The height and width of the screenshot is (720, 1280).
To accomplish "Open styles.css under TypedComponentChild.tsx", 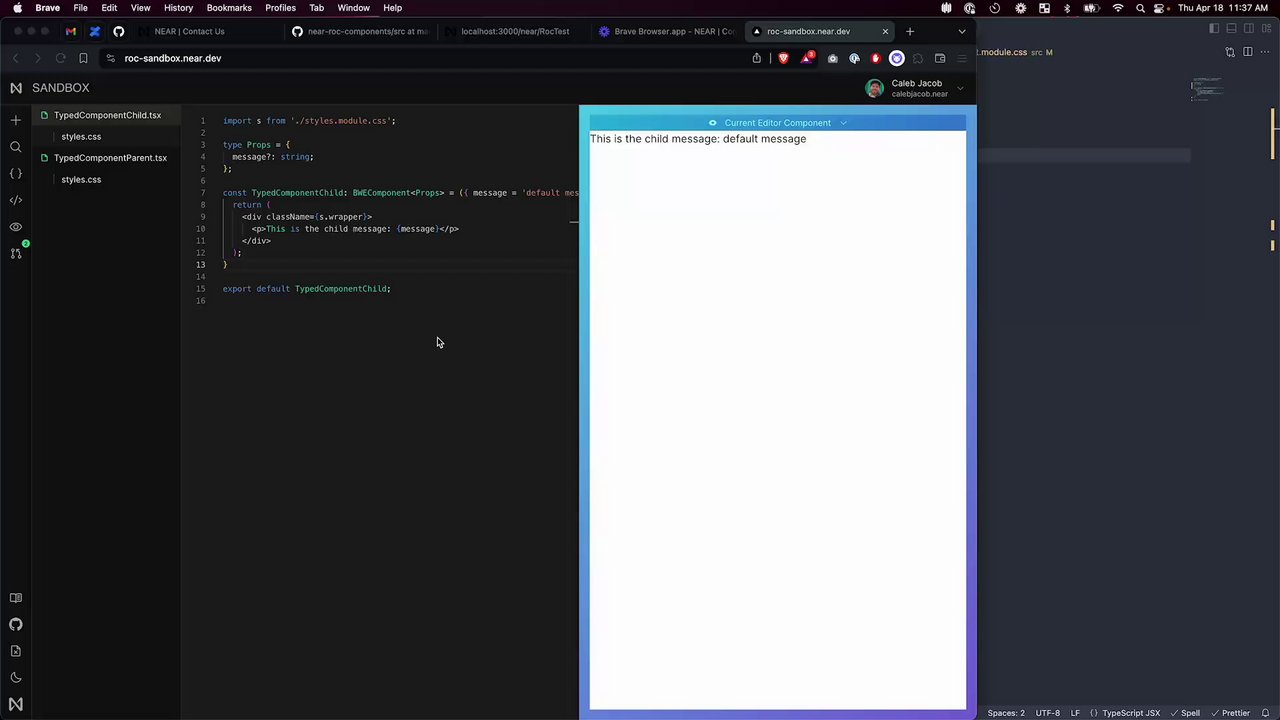I will pyautogui.click(x=81, y=136).
